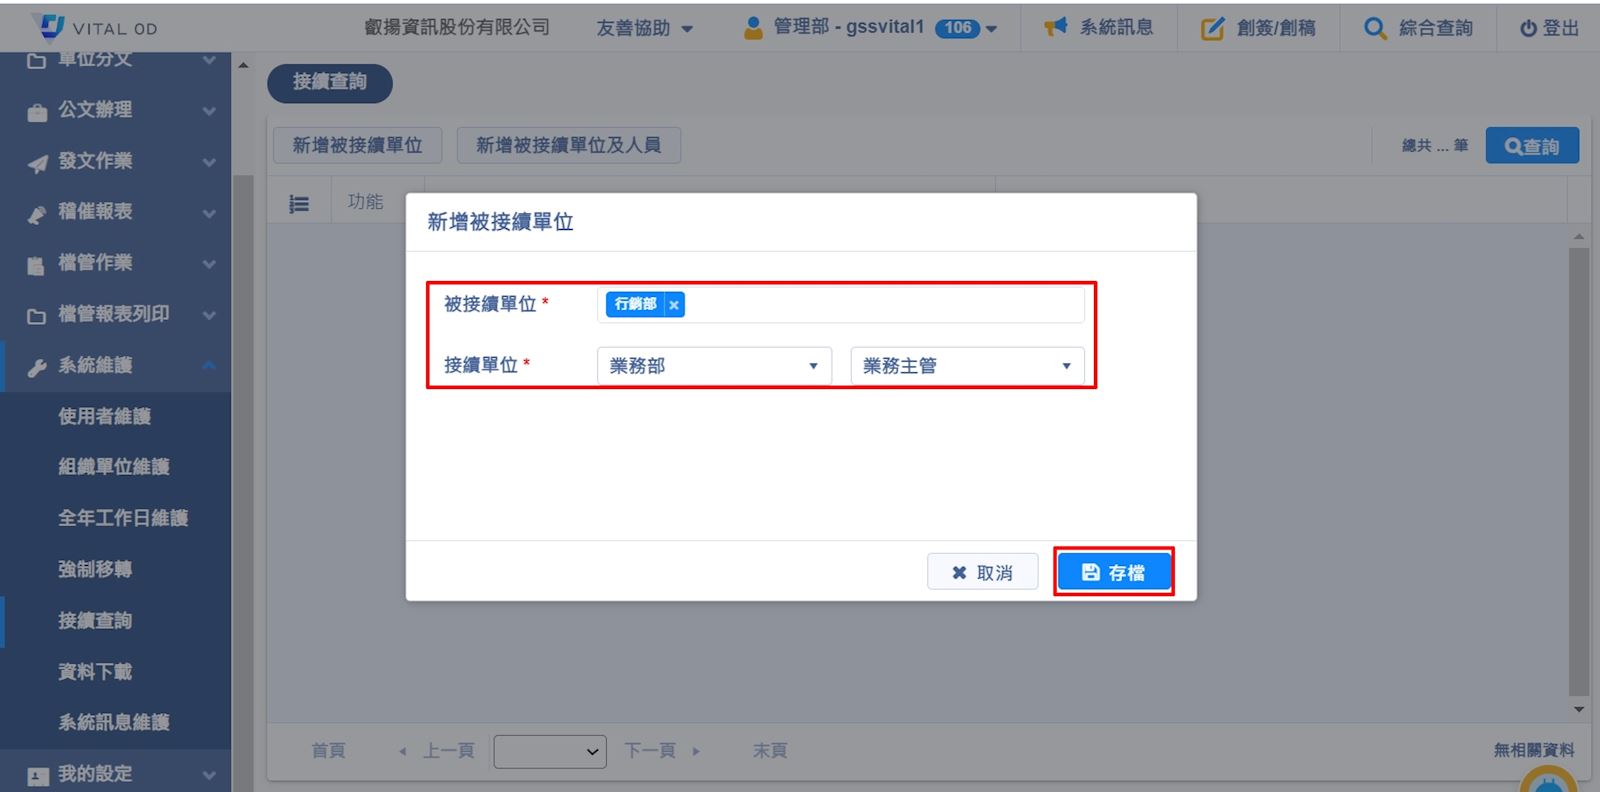Click the list icon in table header

point(299,204)
